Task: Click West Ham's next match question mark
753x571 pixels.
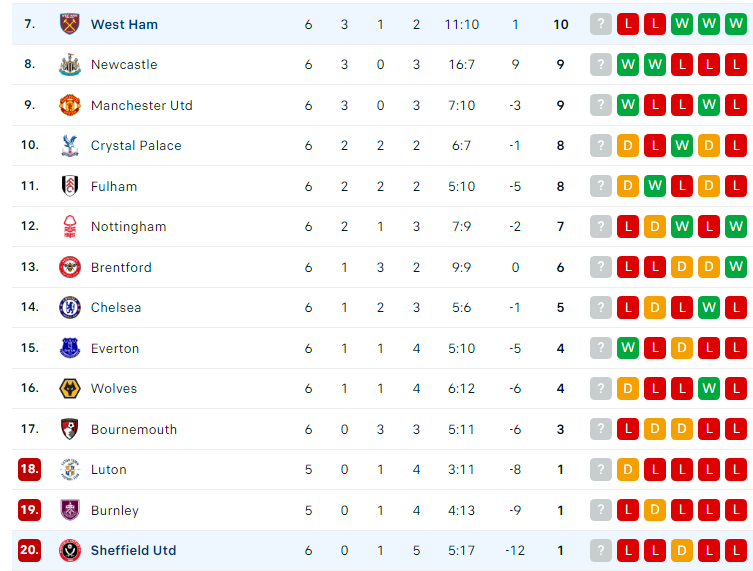Action: [600, 24]
